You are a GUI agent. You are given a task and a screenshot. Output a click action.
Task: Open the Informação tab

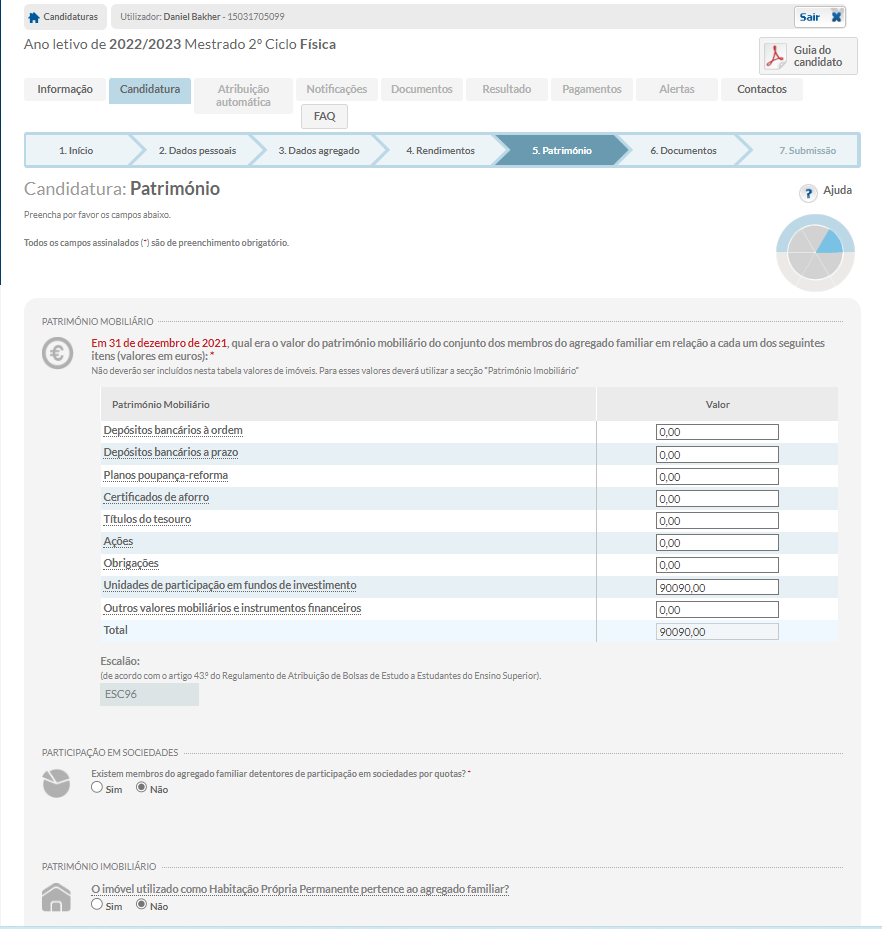(x=65, y=89)
